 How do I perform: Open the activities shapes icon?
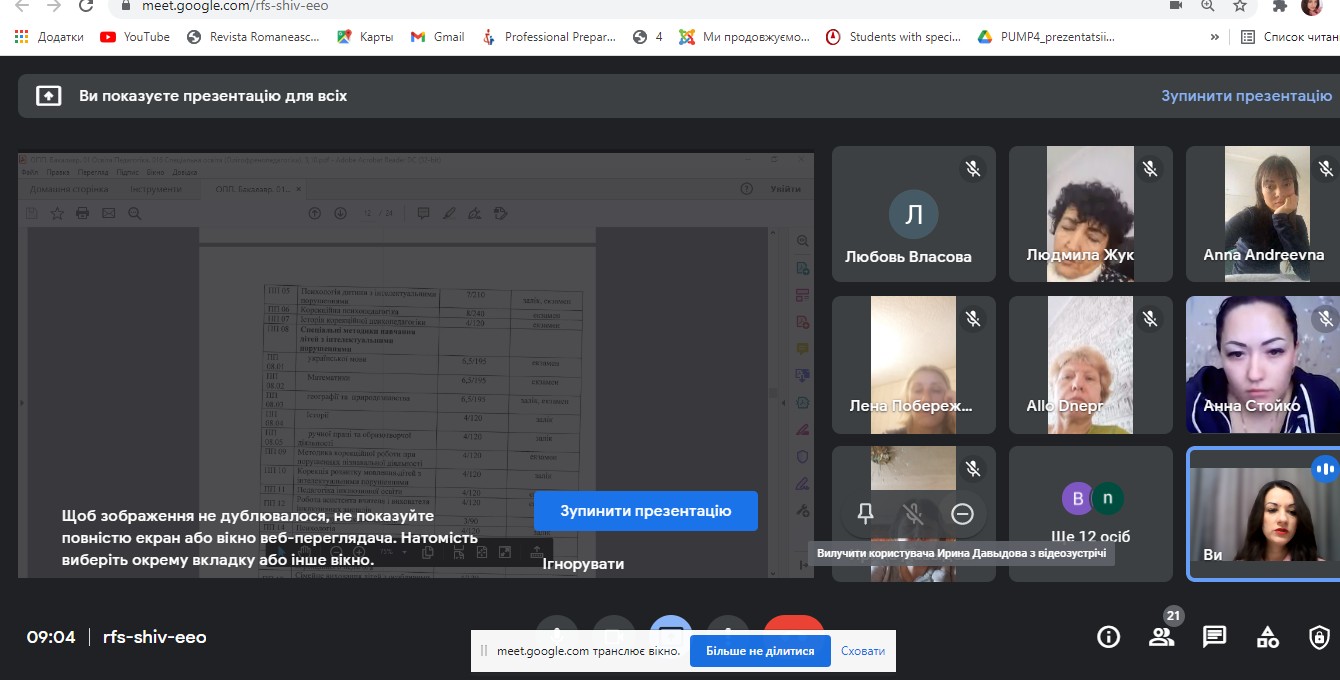pos(1267,637)
